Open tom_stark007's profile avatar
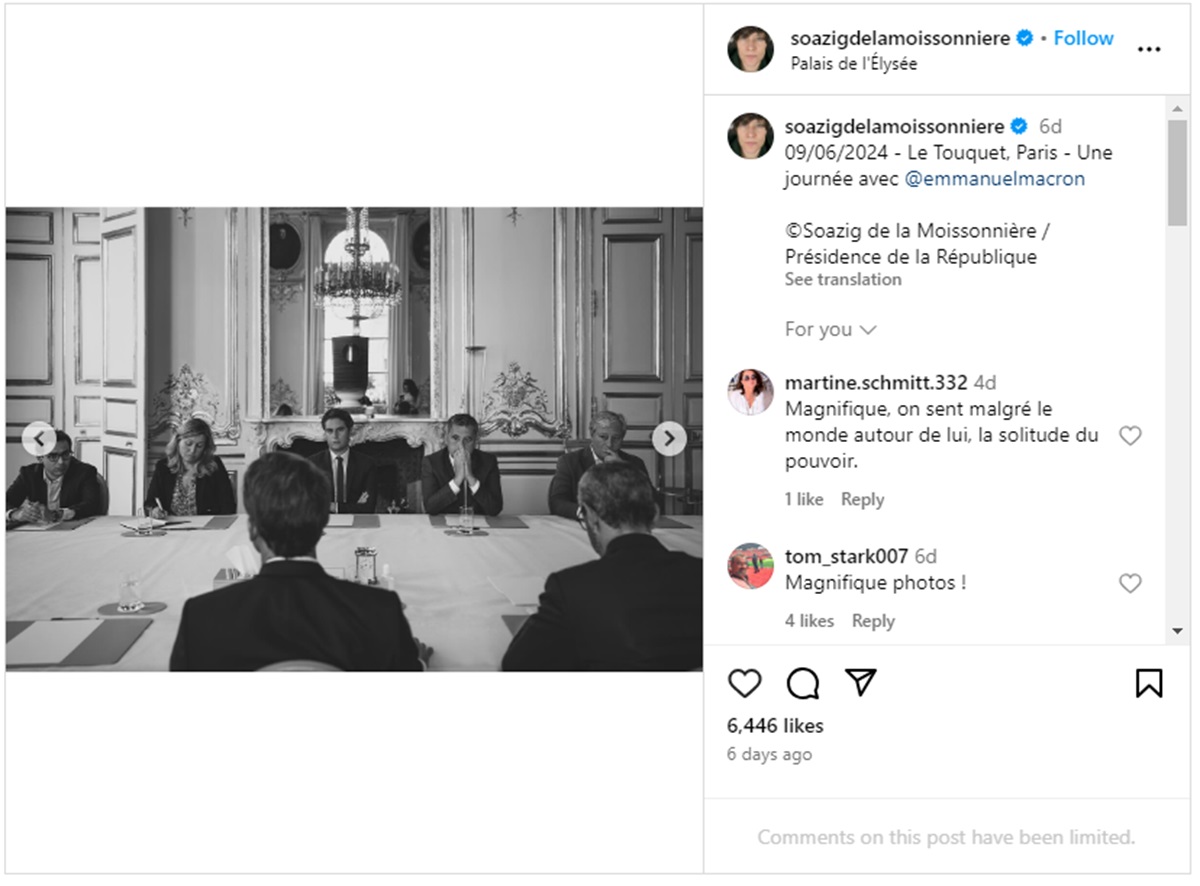Viewport: 1200px width, 886px height. (x=750, y=566)
